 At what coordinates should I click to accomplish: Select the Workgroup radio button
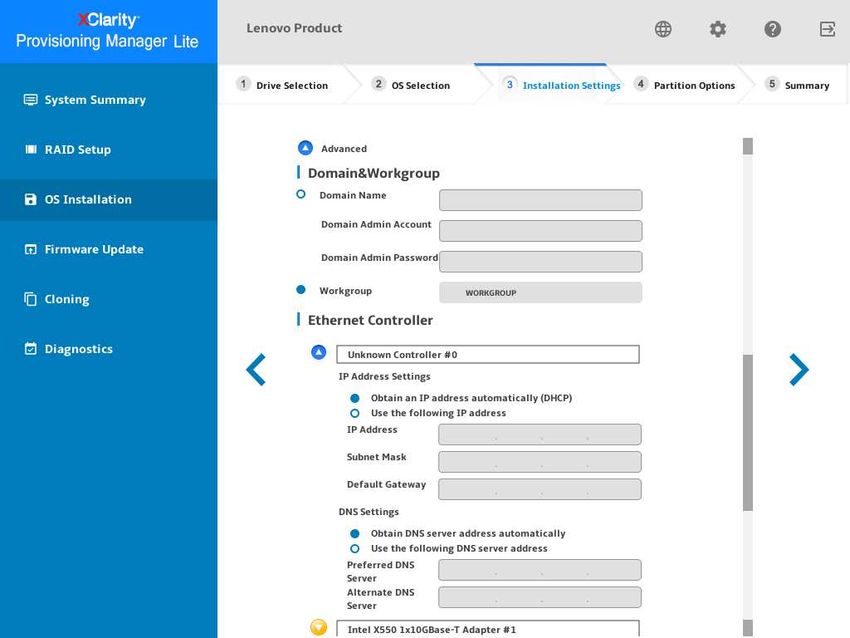pos(301,290)
